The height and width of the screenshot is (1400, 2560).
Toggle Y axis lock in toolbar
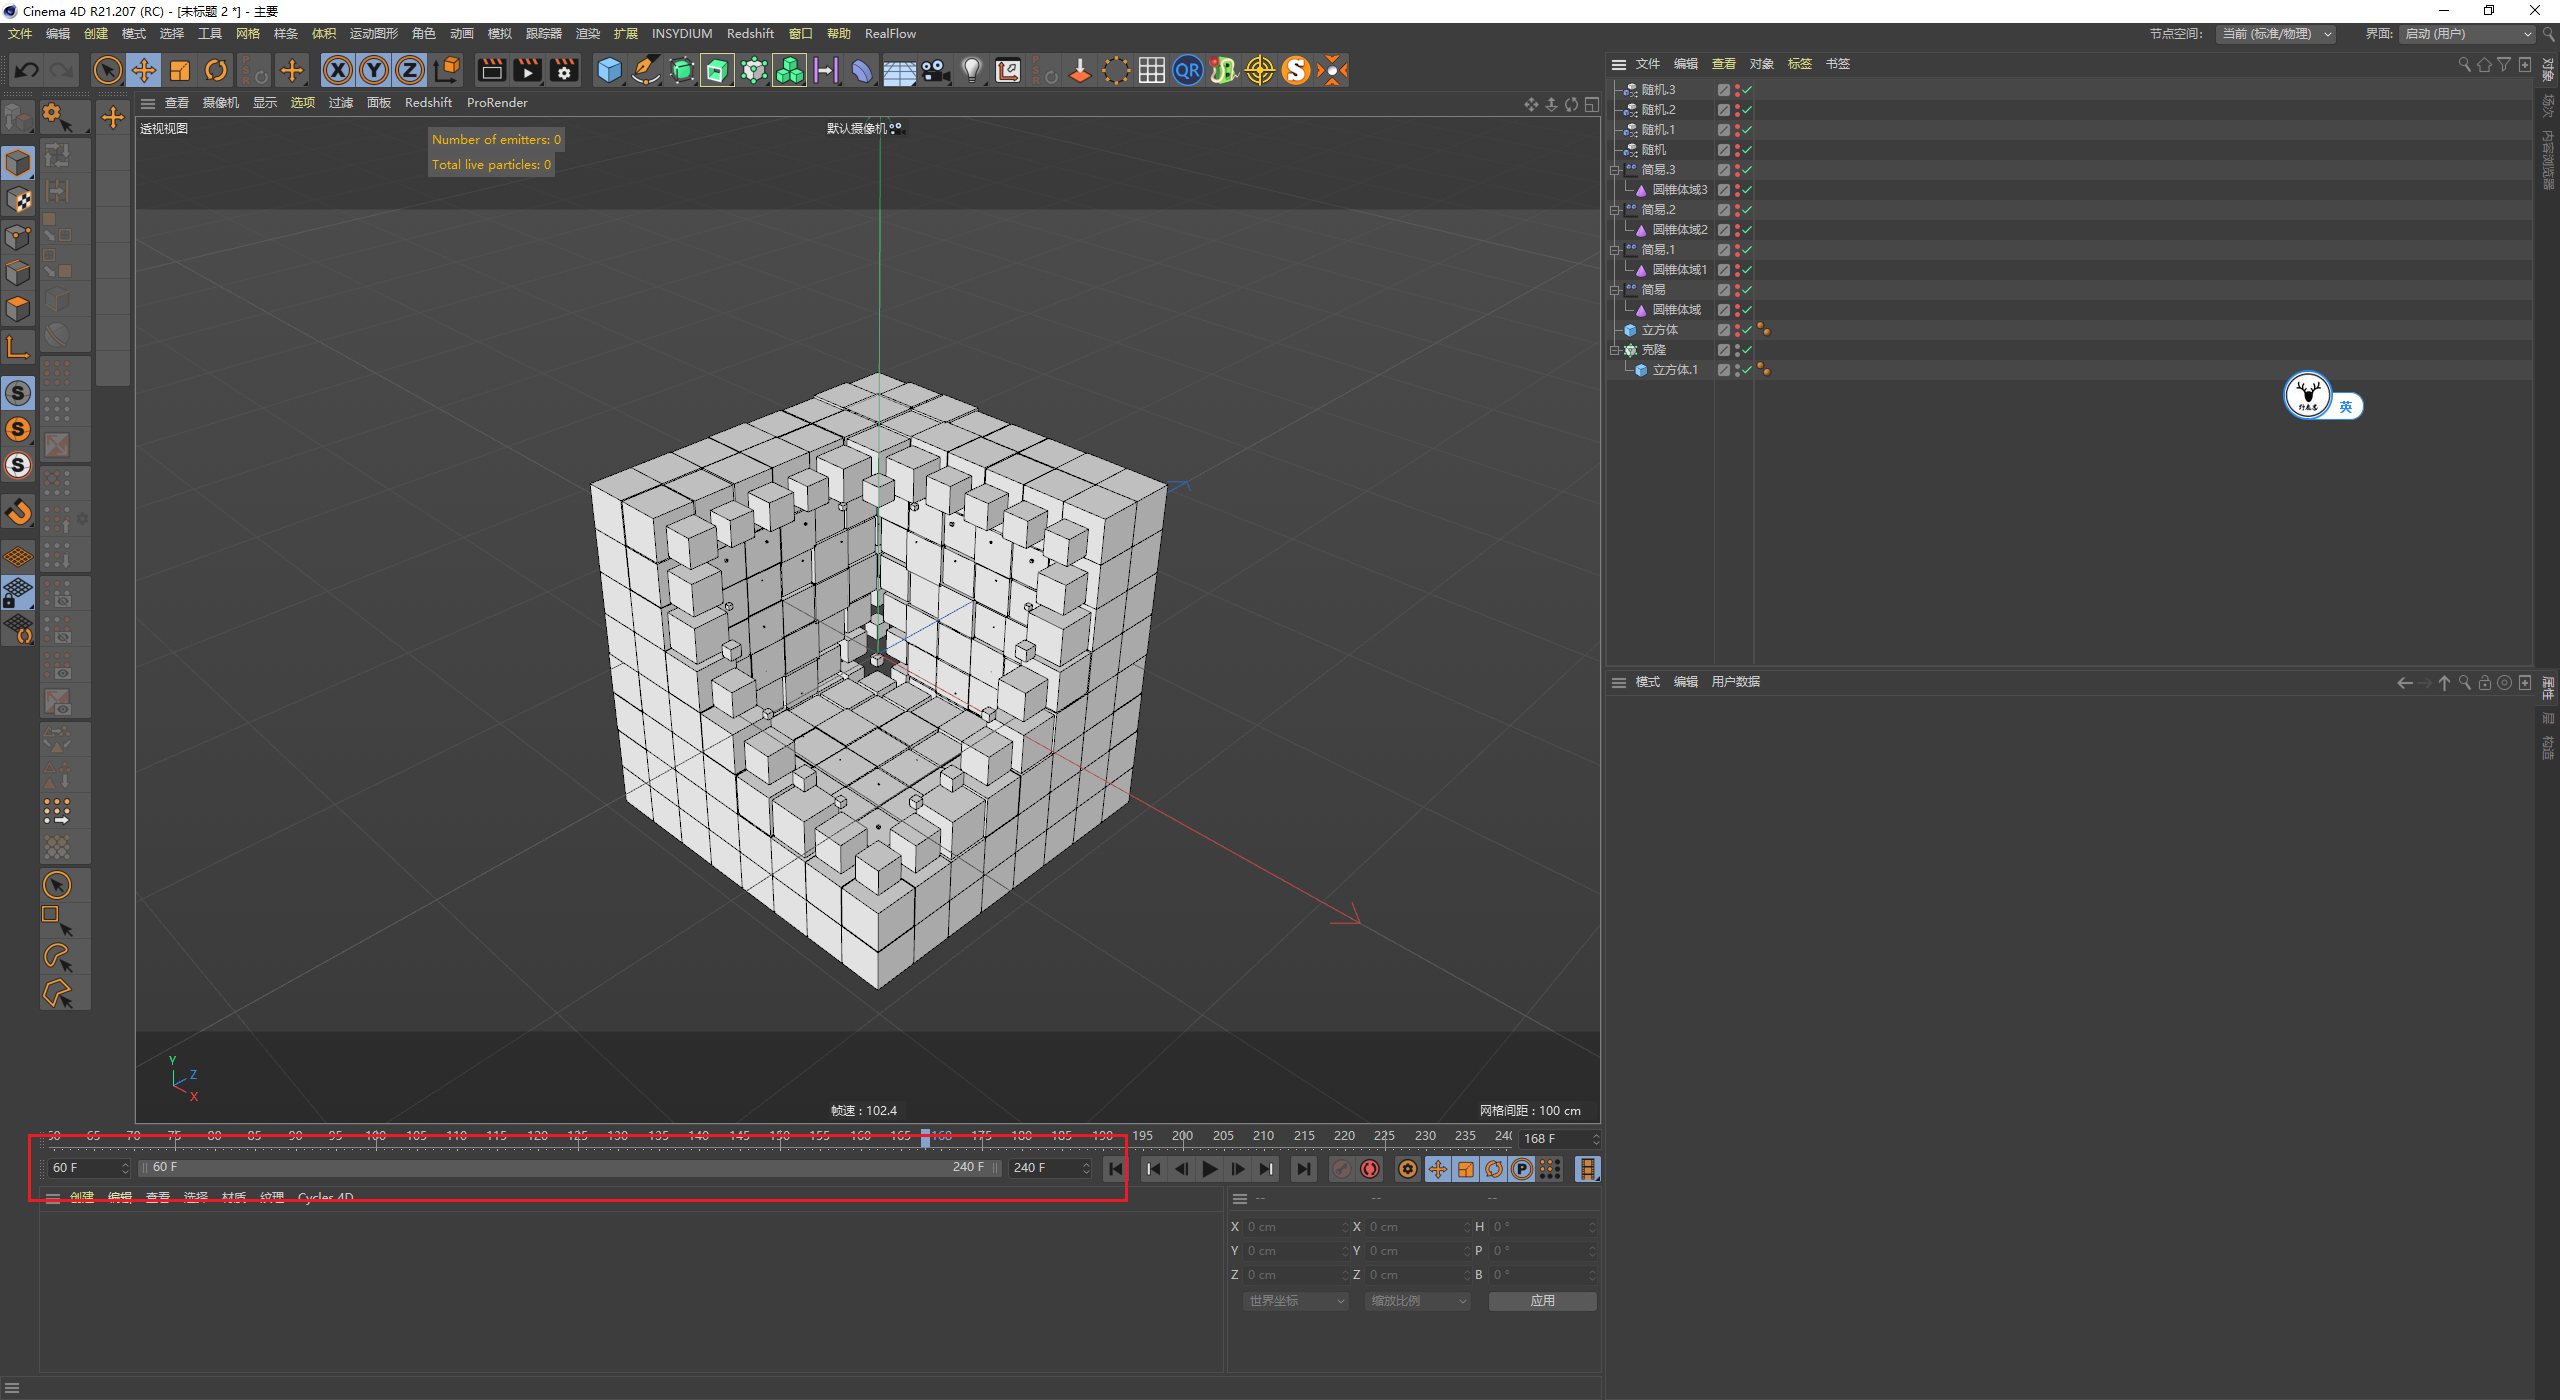tap(374, 70)
